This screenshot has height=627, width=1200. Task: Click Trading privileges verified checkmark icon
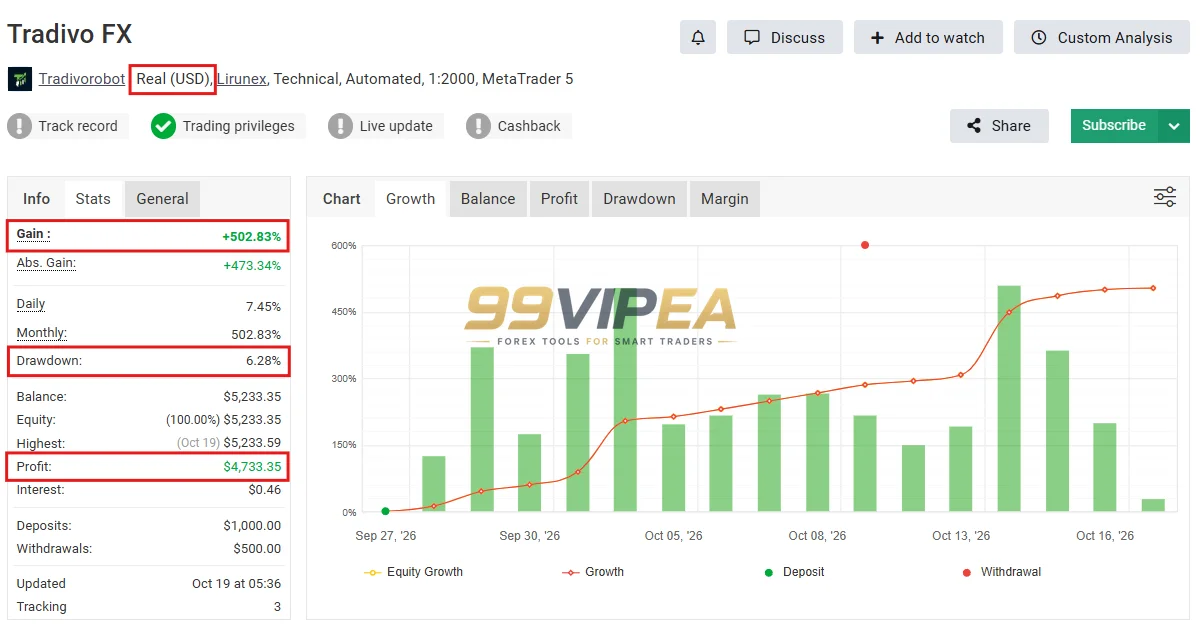tap(163, 126)
